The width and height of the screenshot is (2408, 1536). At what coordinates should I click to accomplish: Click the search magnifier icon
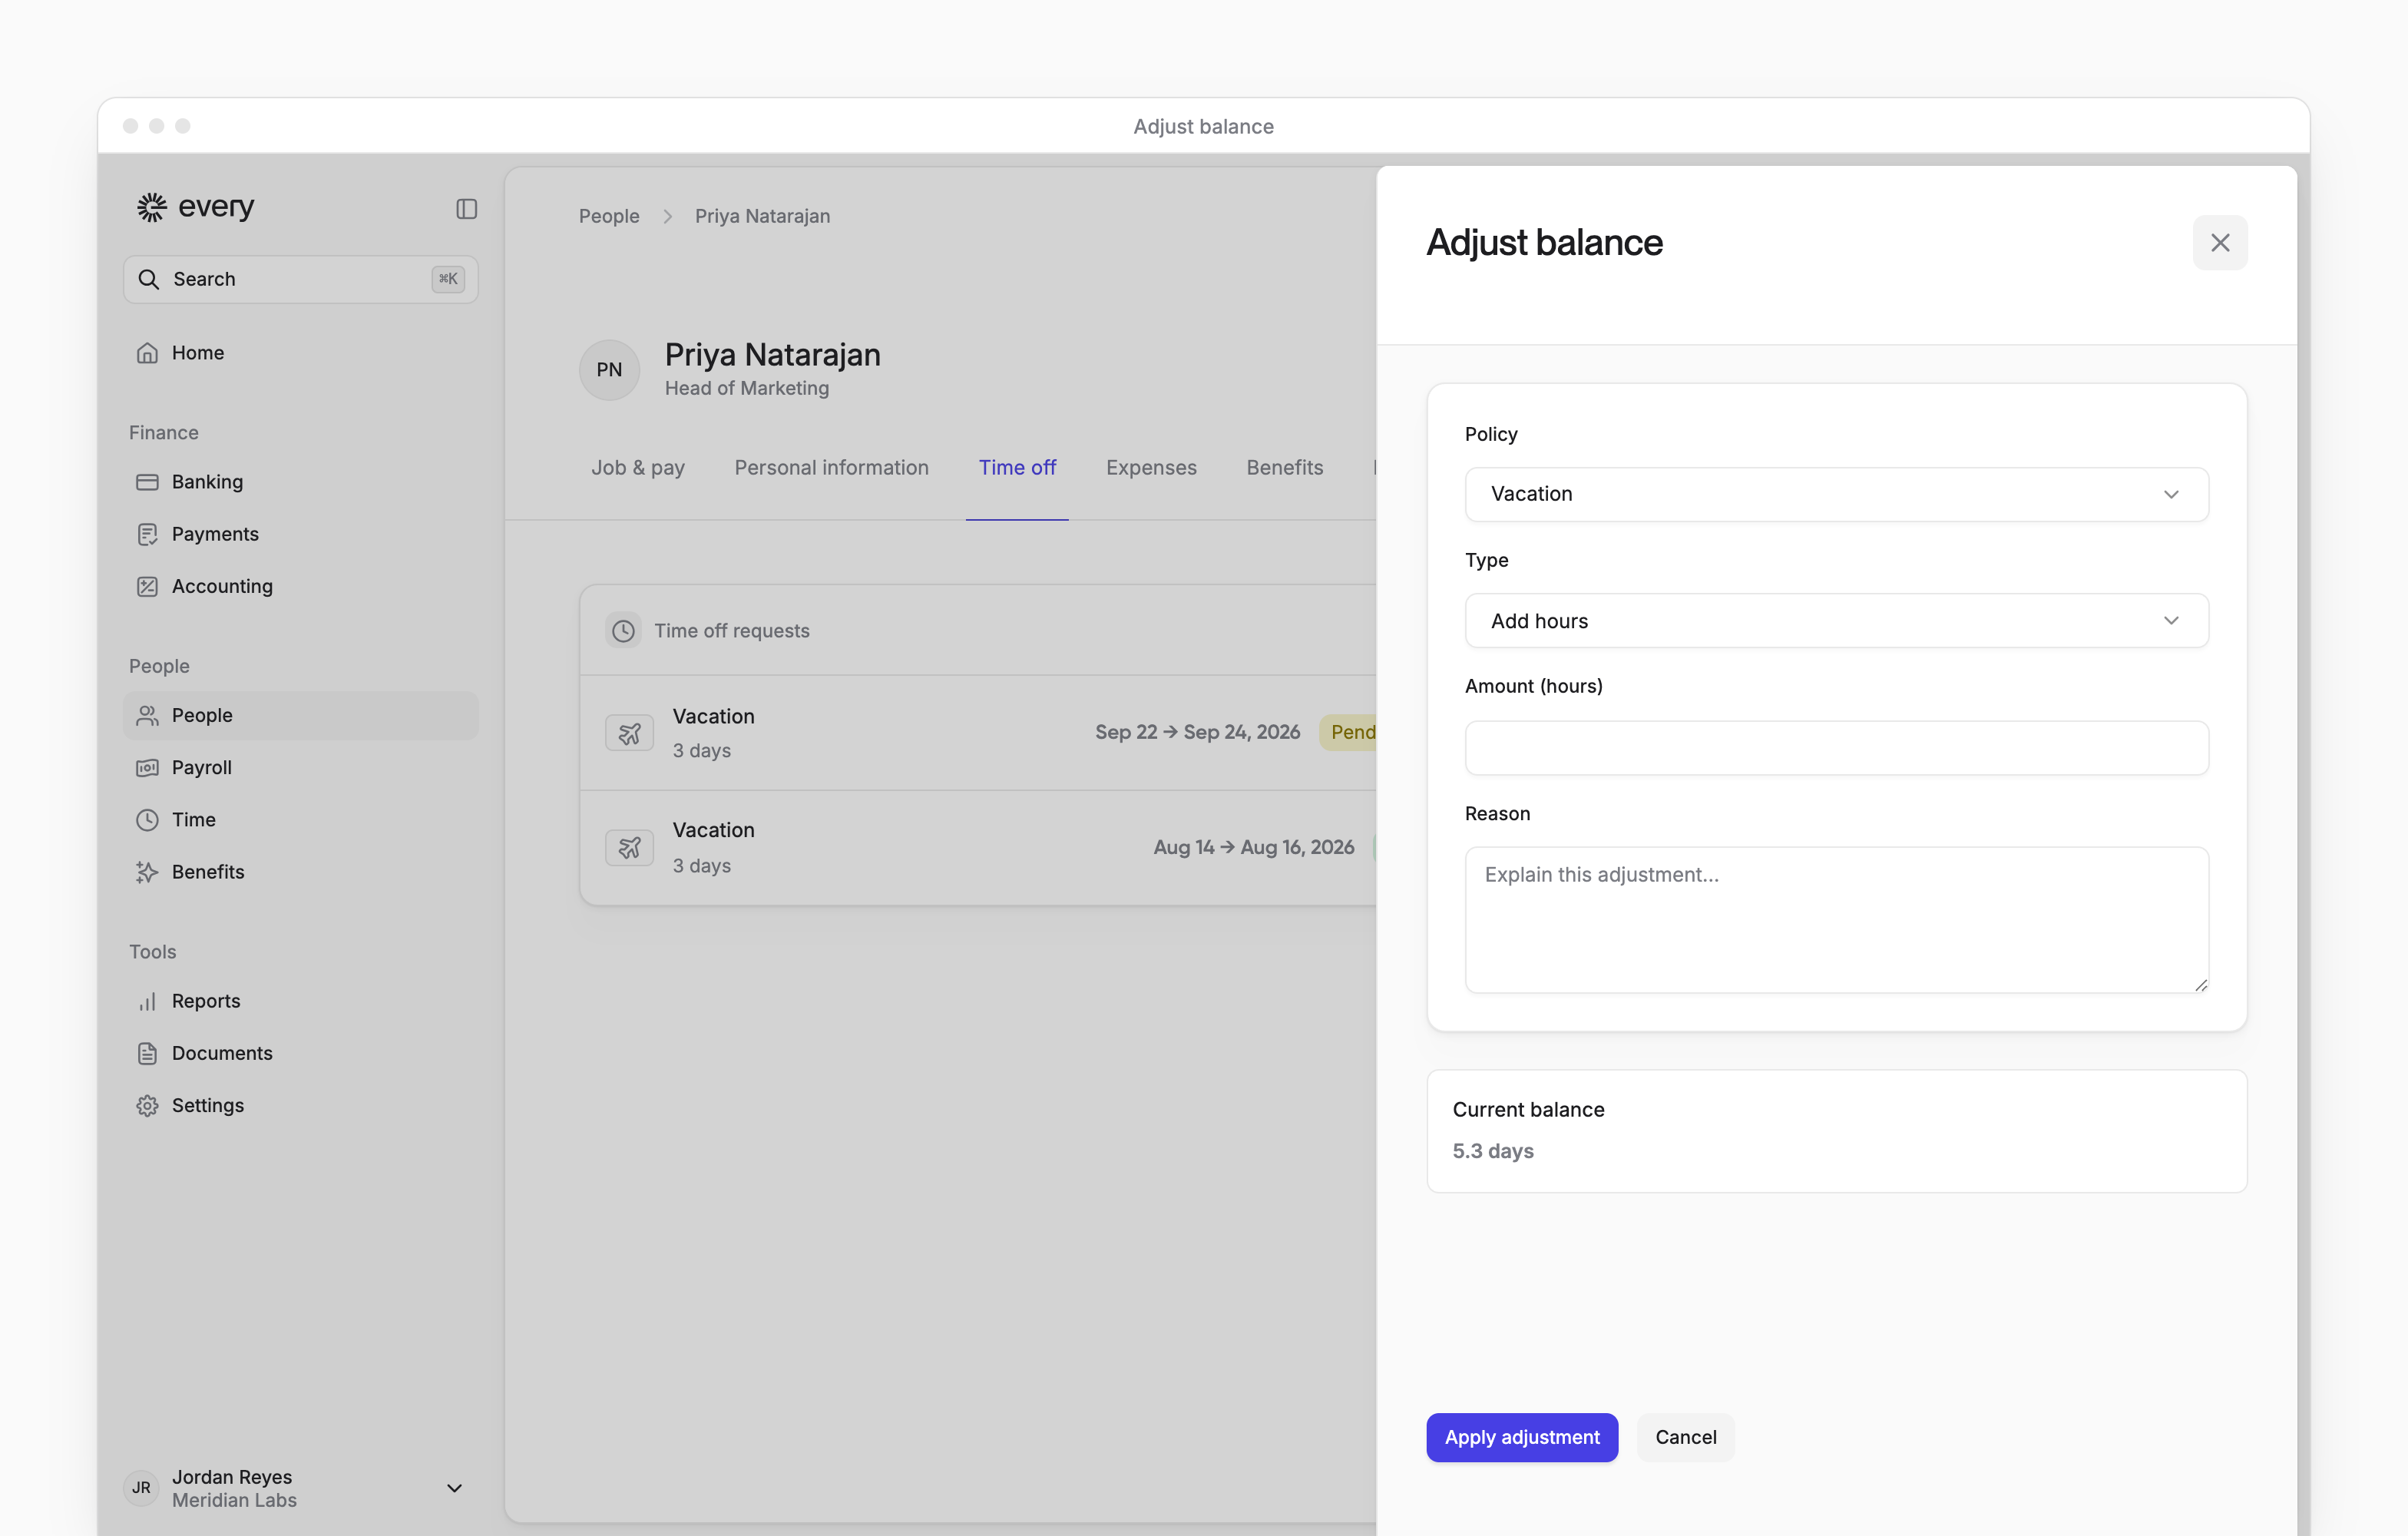(149, 279)
